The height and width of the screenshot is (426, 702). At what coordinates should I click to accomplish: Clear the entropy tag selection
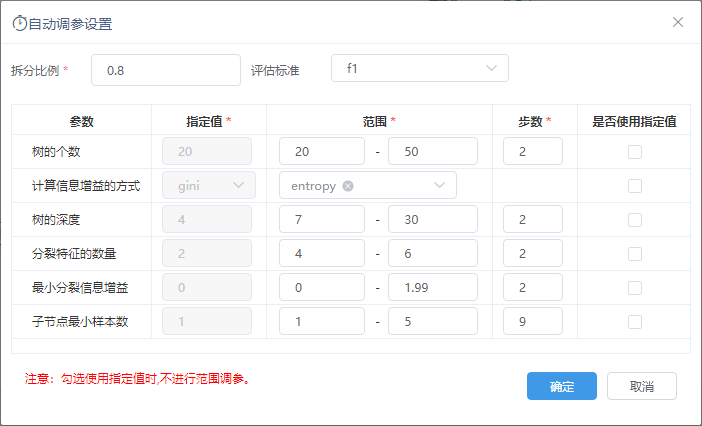point(348,186)
